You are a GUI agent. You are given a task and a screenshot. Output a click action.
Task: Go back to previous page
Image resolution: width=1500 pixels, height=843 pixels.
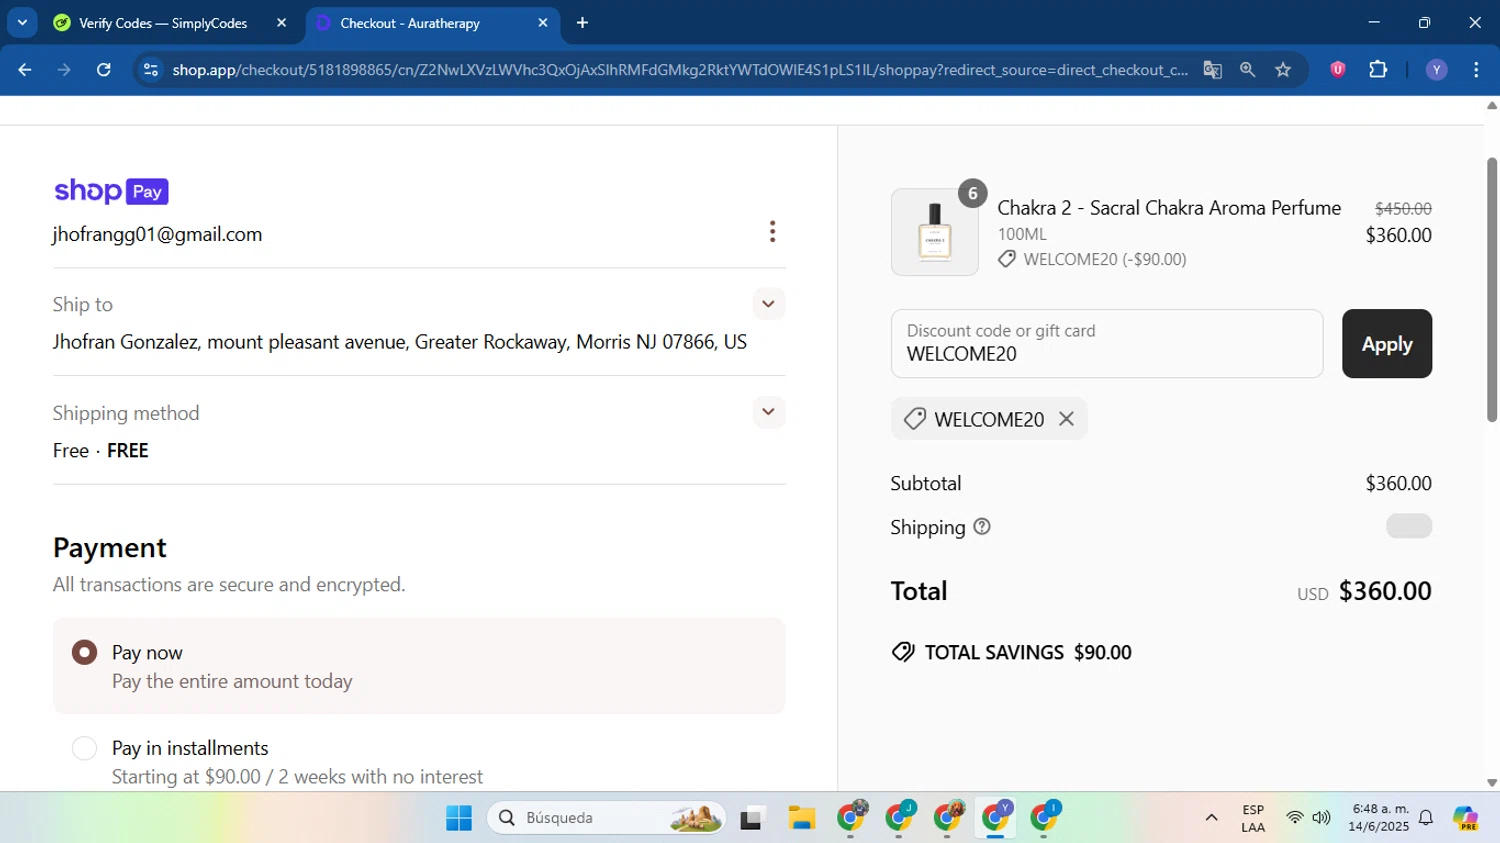click(x=25, y=70)
